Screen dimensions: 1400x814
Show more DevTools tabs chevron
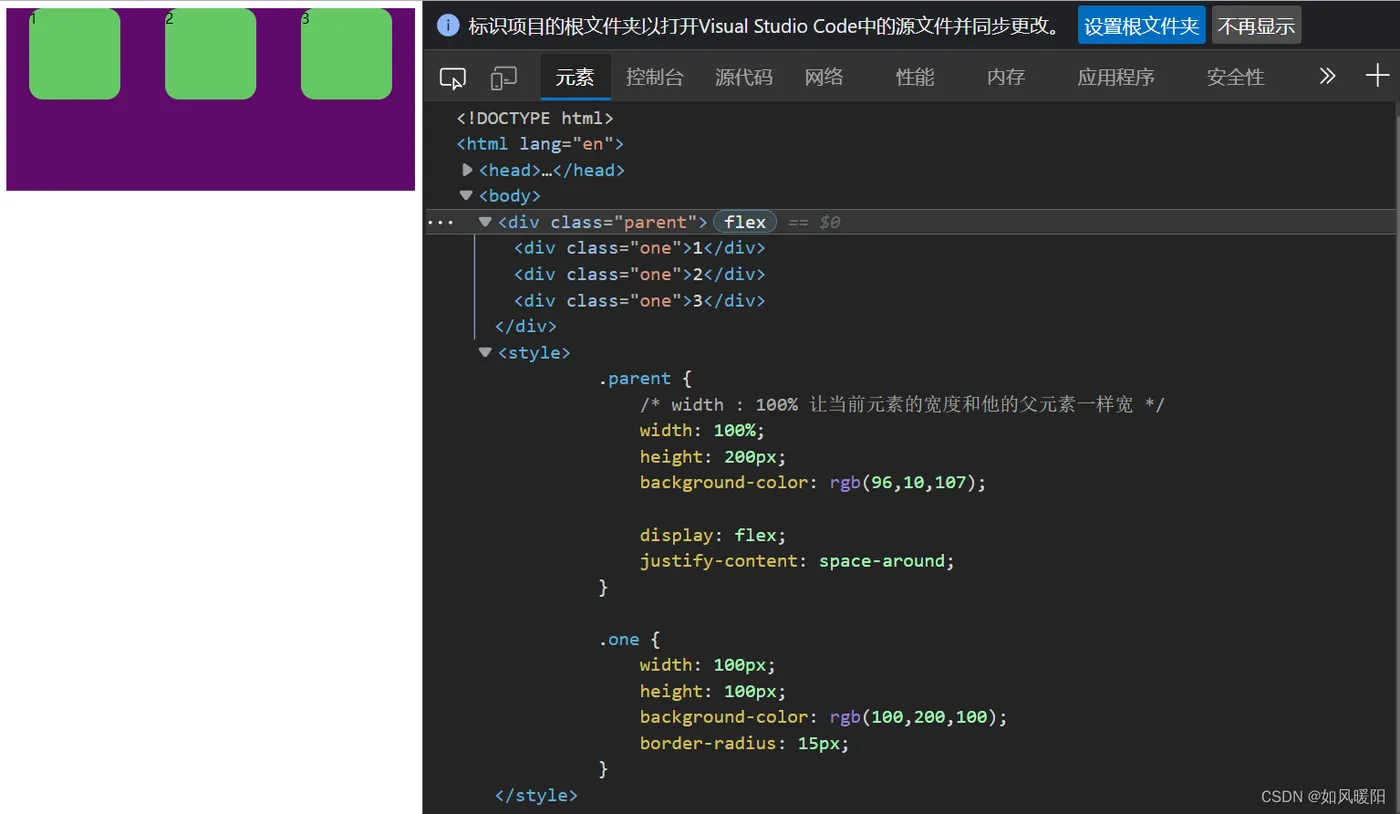(1327, 76)
